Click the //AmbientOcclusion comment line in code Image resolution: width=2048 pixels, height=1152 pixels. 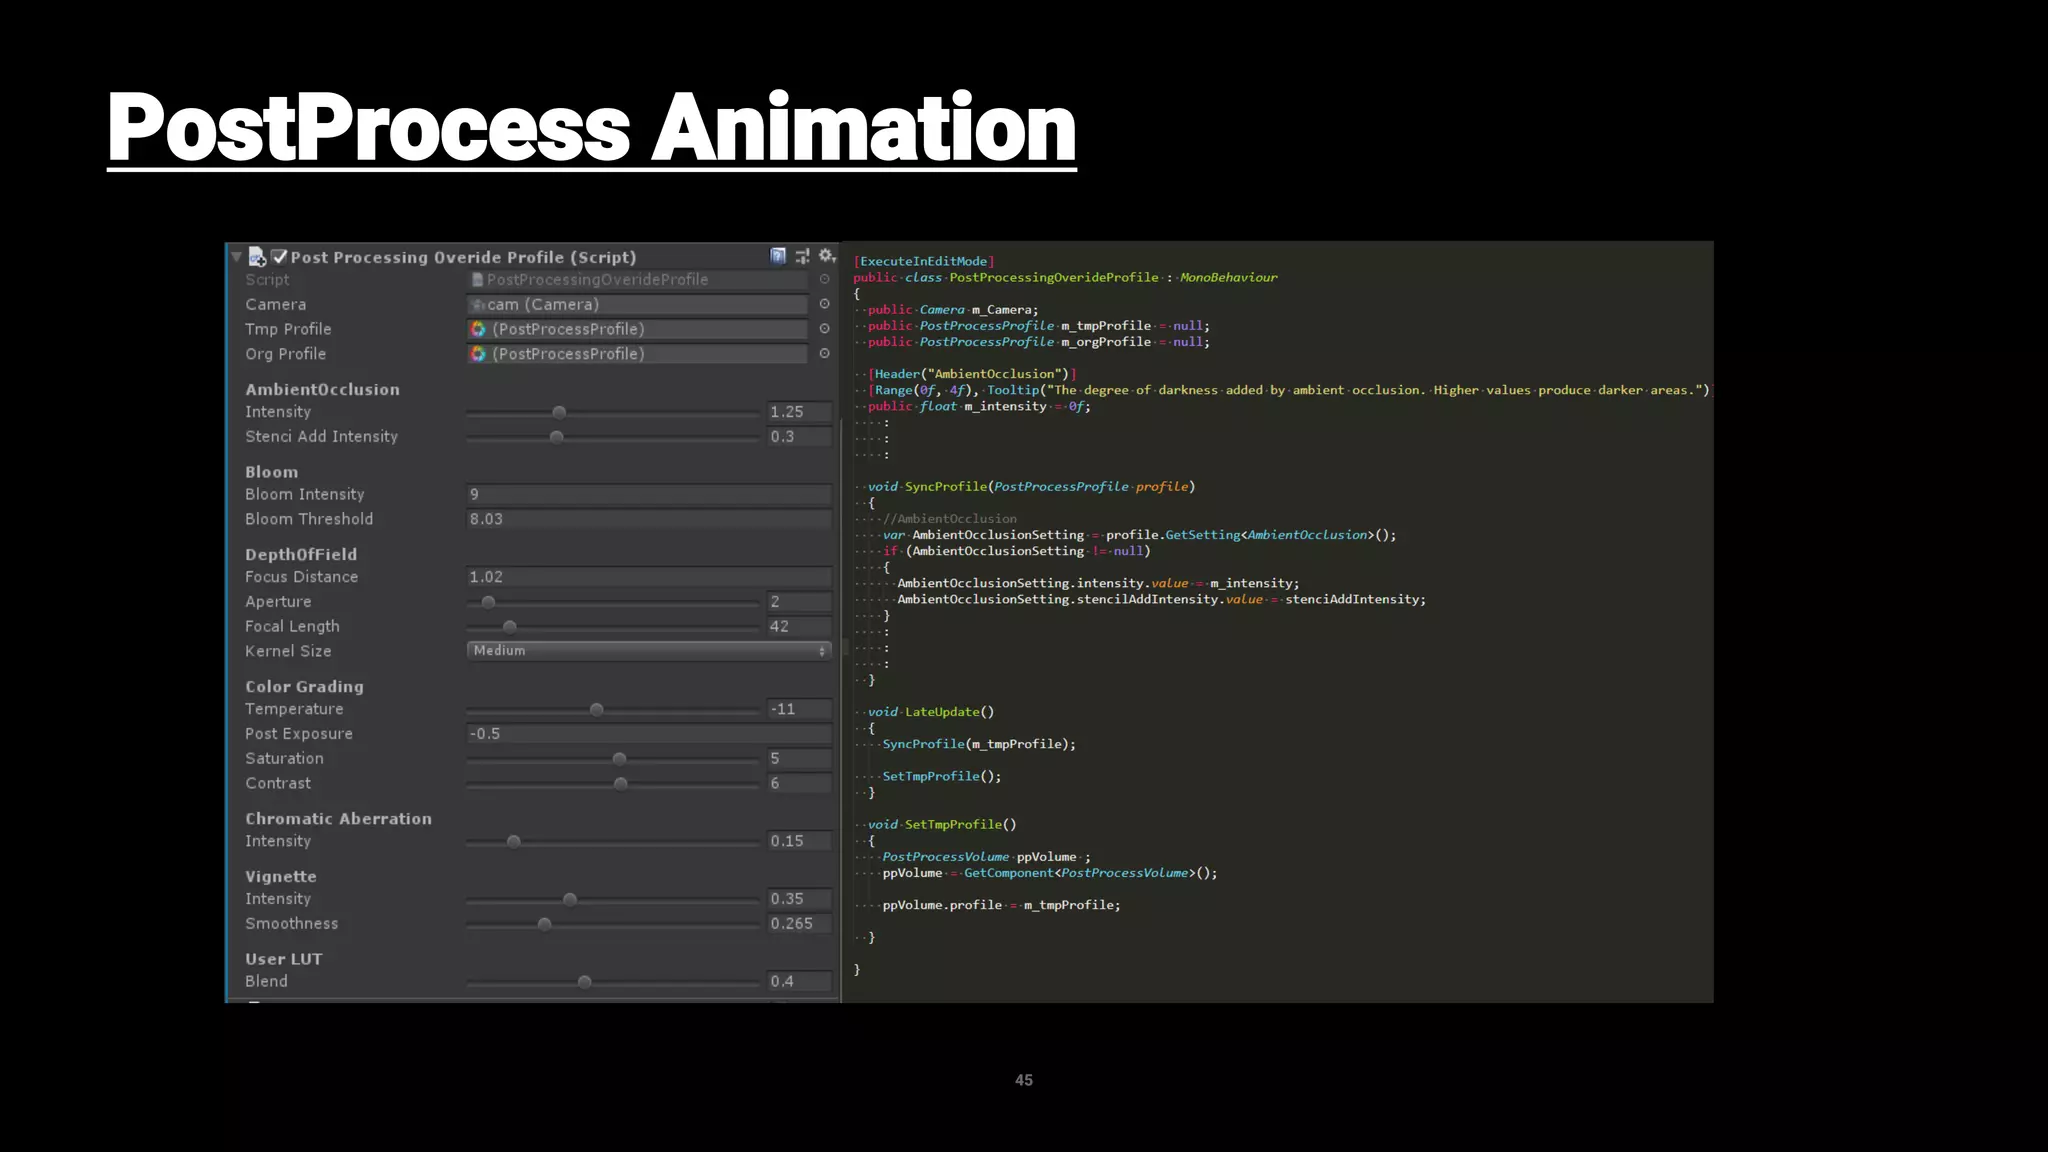950,519
